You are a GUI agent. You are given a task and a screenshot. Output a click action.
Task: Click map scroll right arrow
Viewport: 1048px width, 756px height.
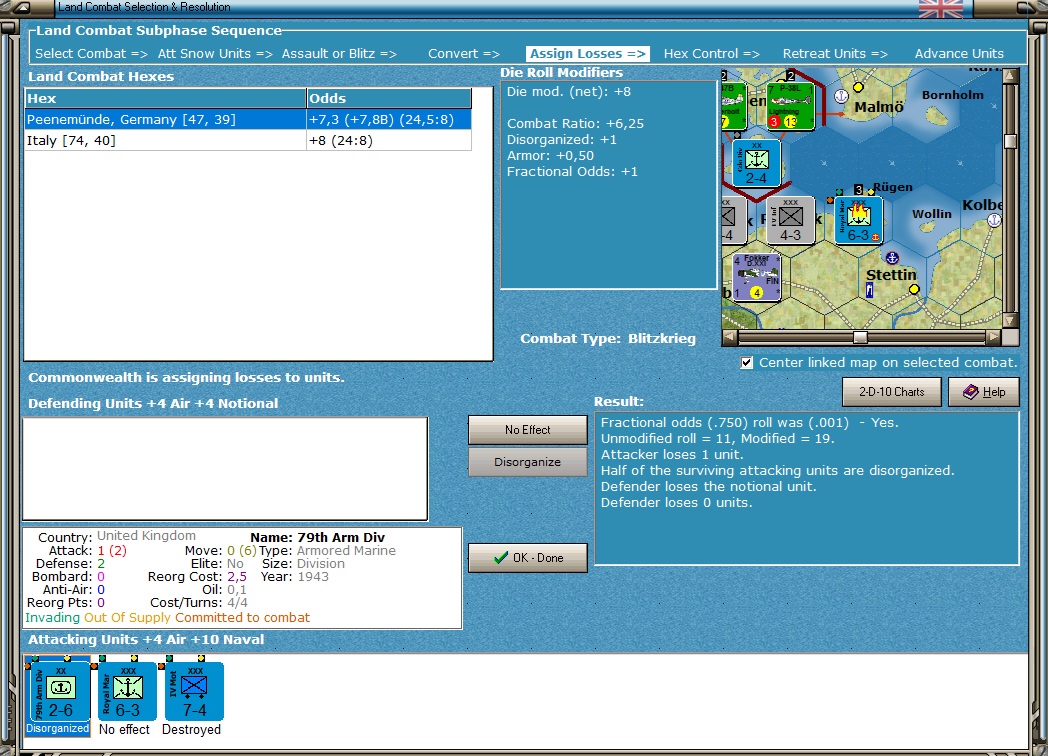click(994, 337)
